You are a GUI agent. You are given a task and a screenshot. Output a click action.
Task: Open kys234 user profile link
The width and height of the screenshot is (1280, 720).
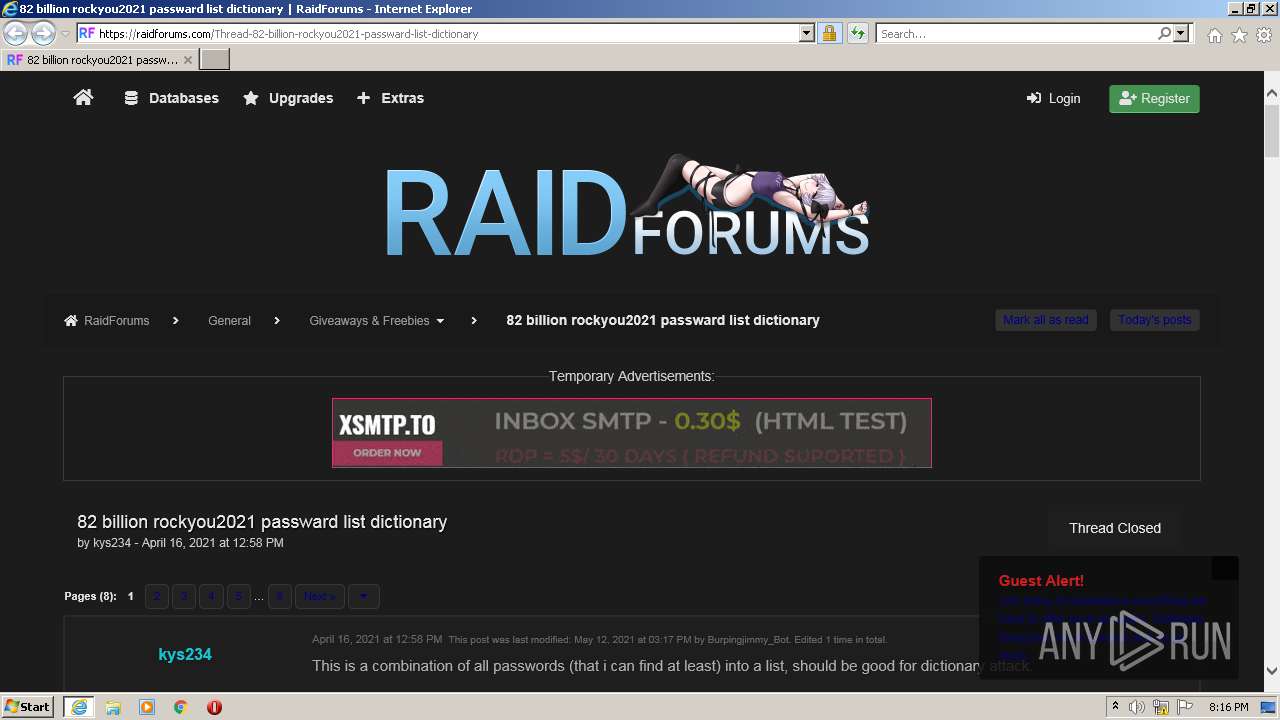[185, 654]
